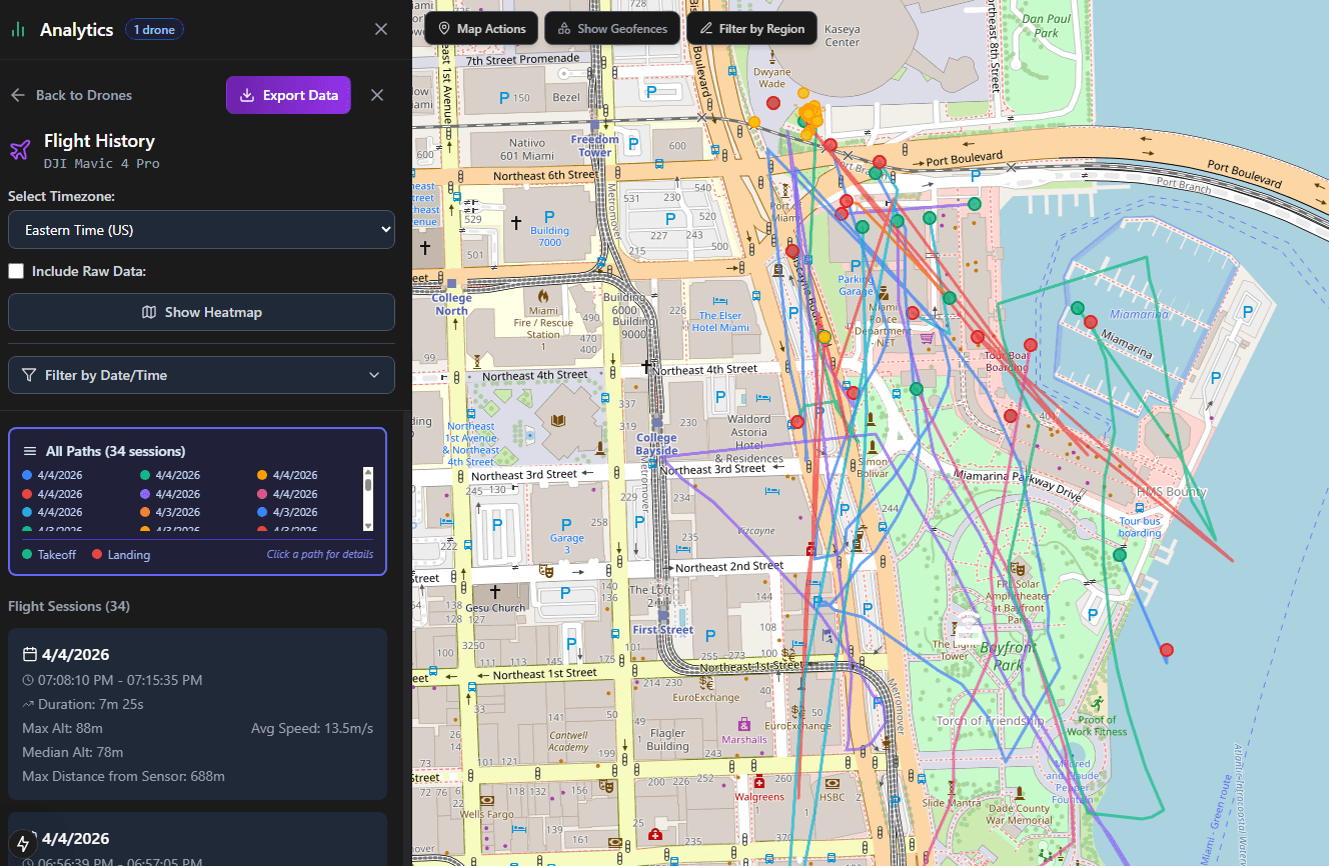This screenshot has height=866, width=1329.
Task: Click the path legend scrollbar up arrow
Action: coord(368,472)
